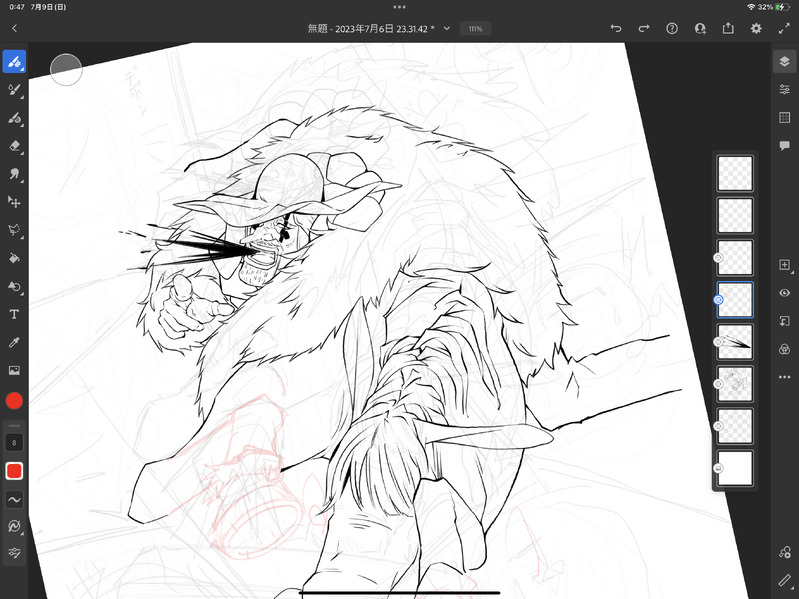Enter full screen mode
799x599 pixels.
(784, 29)
